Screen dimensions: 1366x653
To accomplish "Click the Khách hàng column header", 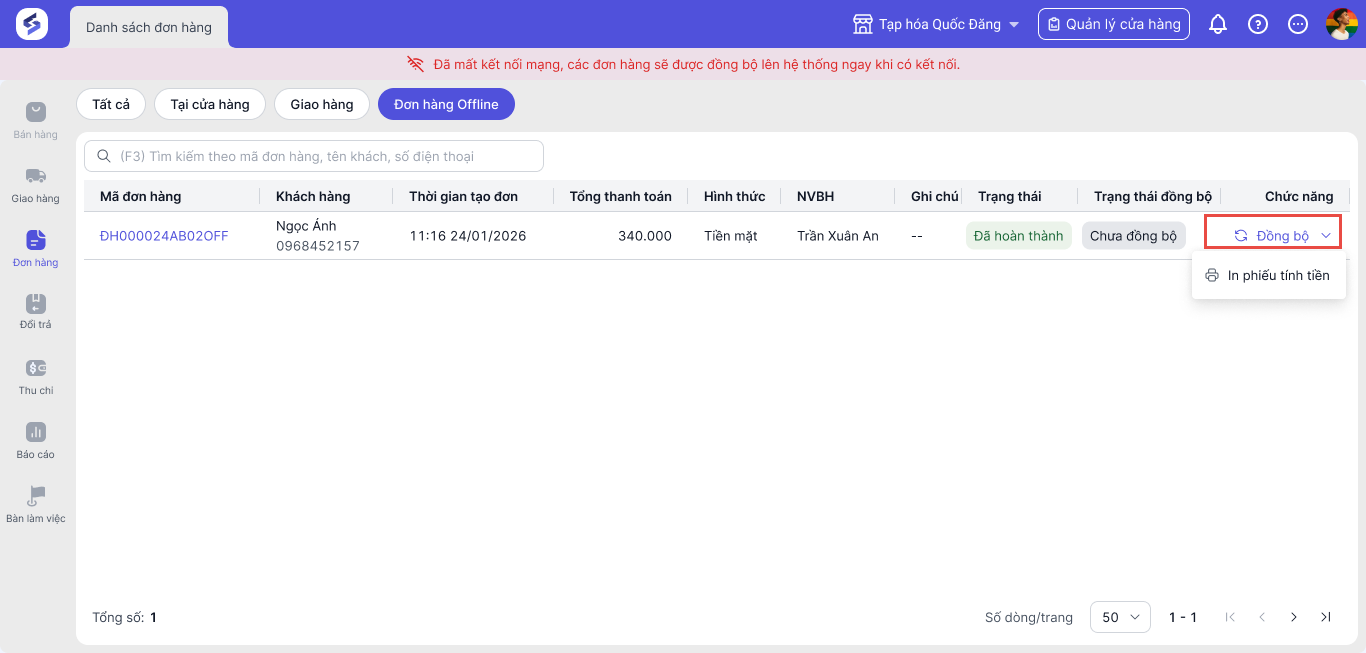I will coord(313,196).
